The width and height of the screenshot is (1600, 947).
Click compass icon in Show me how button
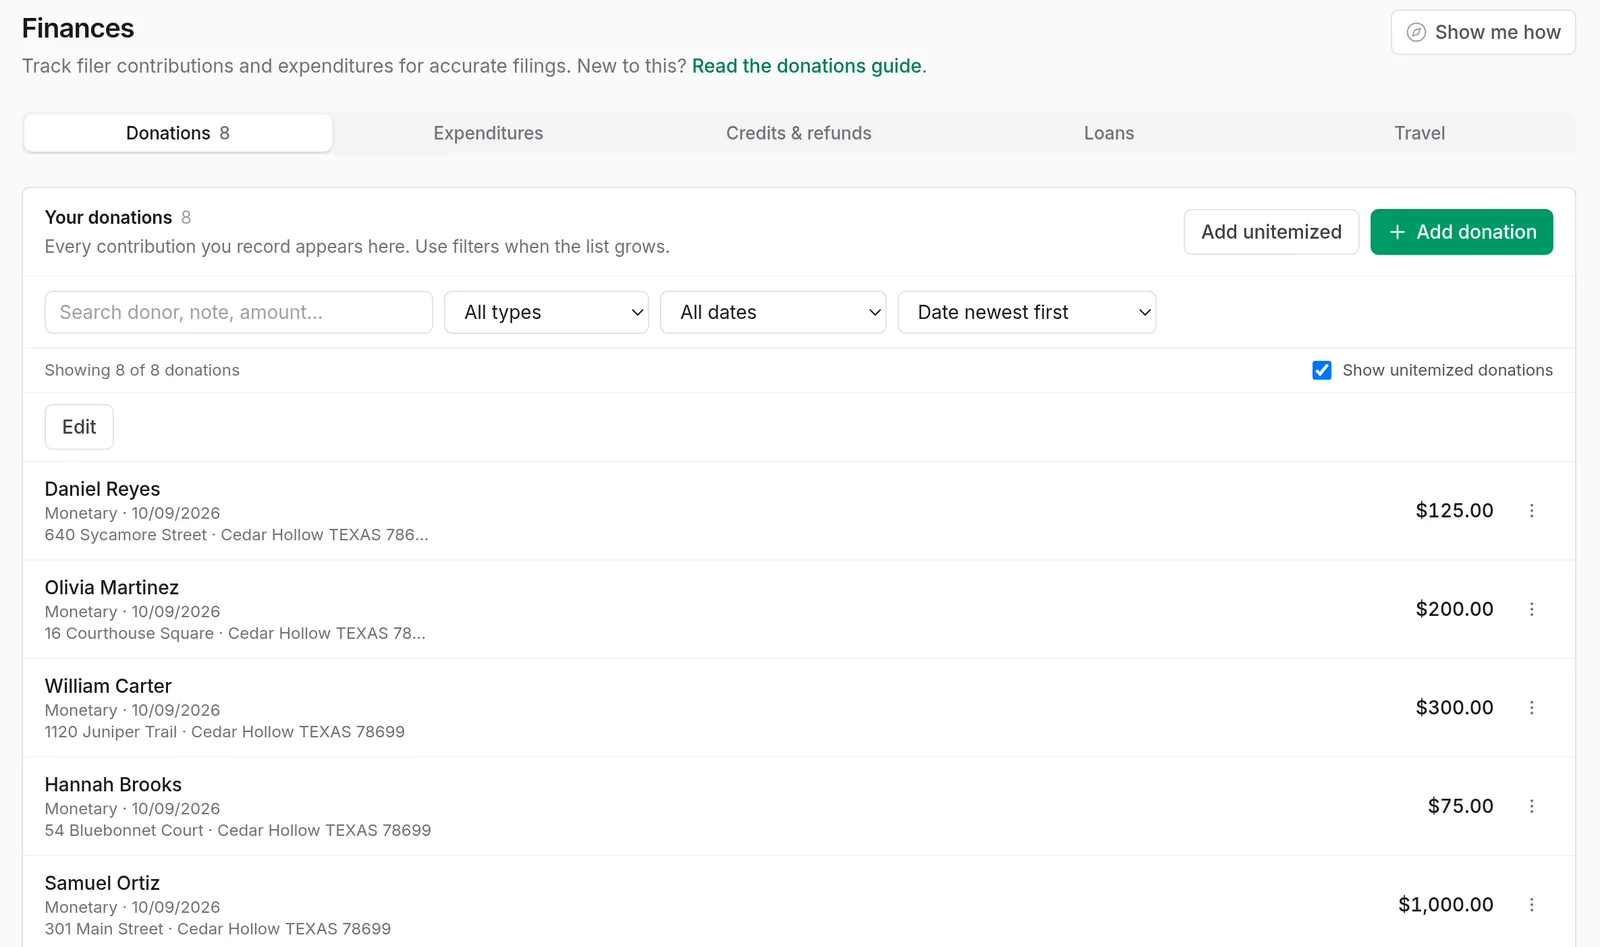(1416, 32)
